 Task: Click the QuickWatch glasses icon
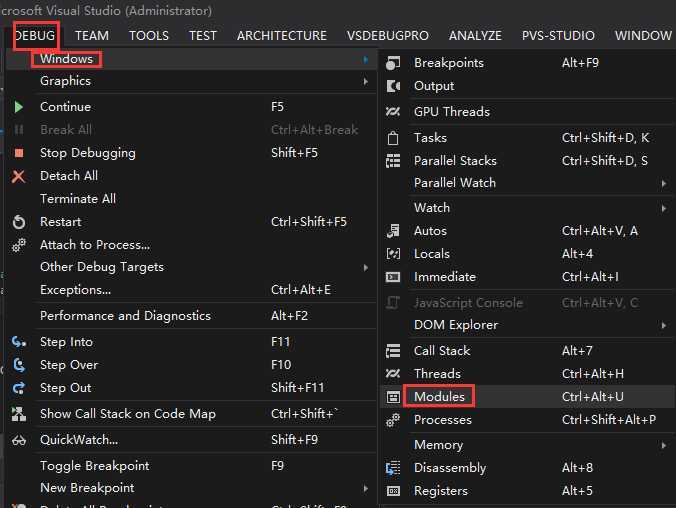(x=19, y=440)
